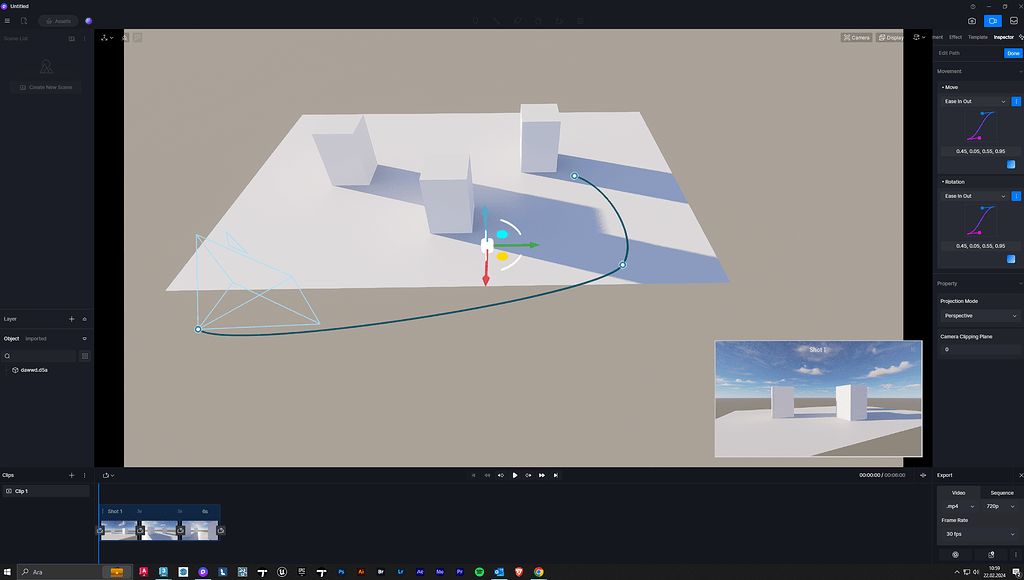
Task: Select the Imported tab
Action: 35,338
